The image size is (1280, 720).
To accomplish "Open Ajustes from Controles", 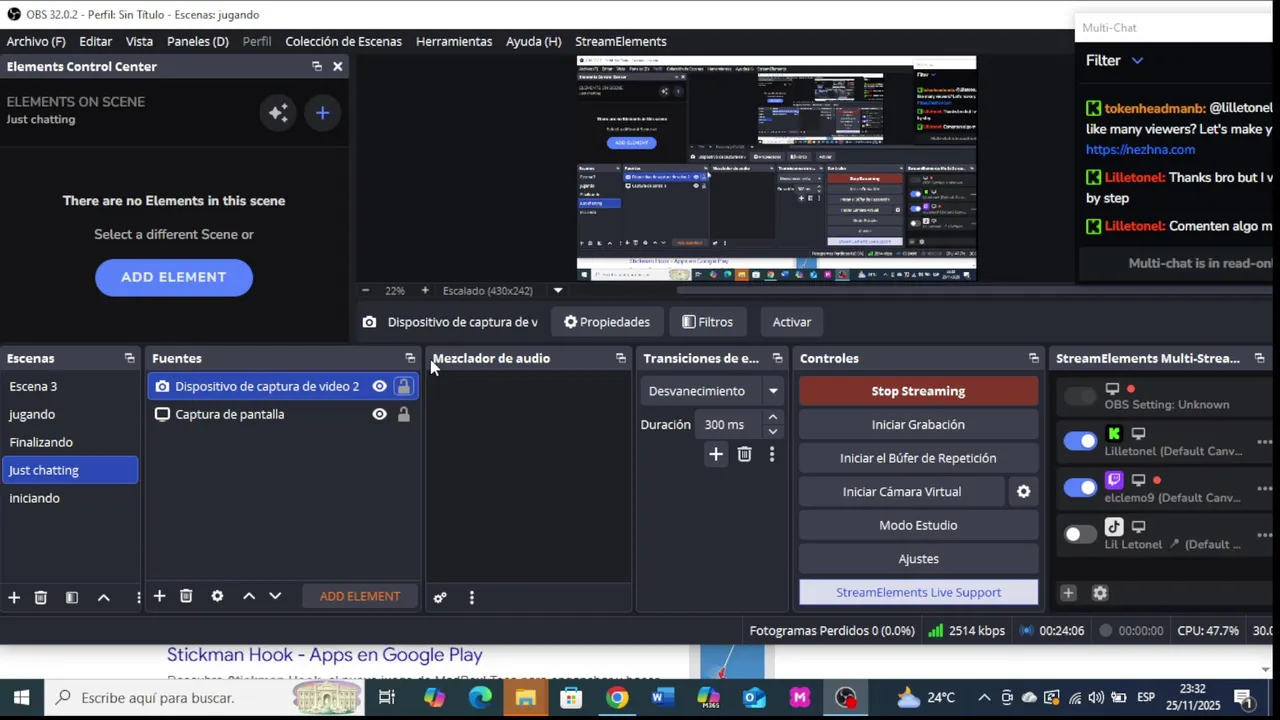I will [x=918, y=559].
